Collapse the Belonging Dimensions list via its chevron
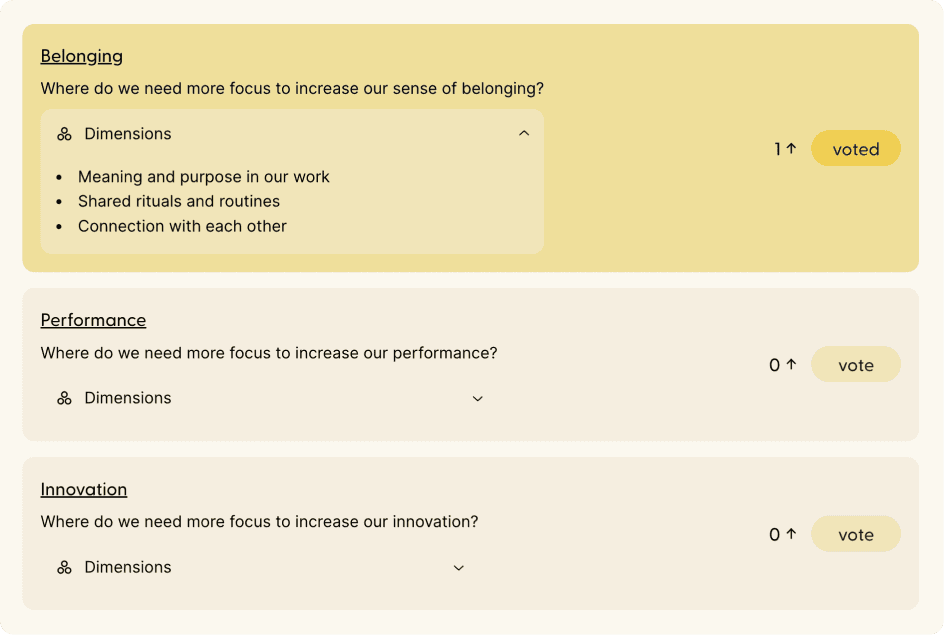 point(524,133)
